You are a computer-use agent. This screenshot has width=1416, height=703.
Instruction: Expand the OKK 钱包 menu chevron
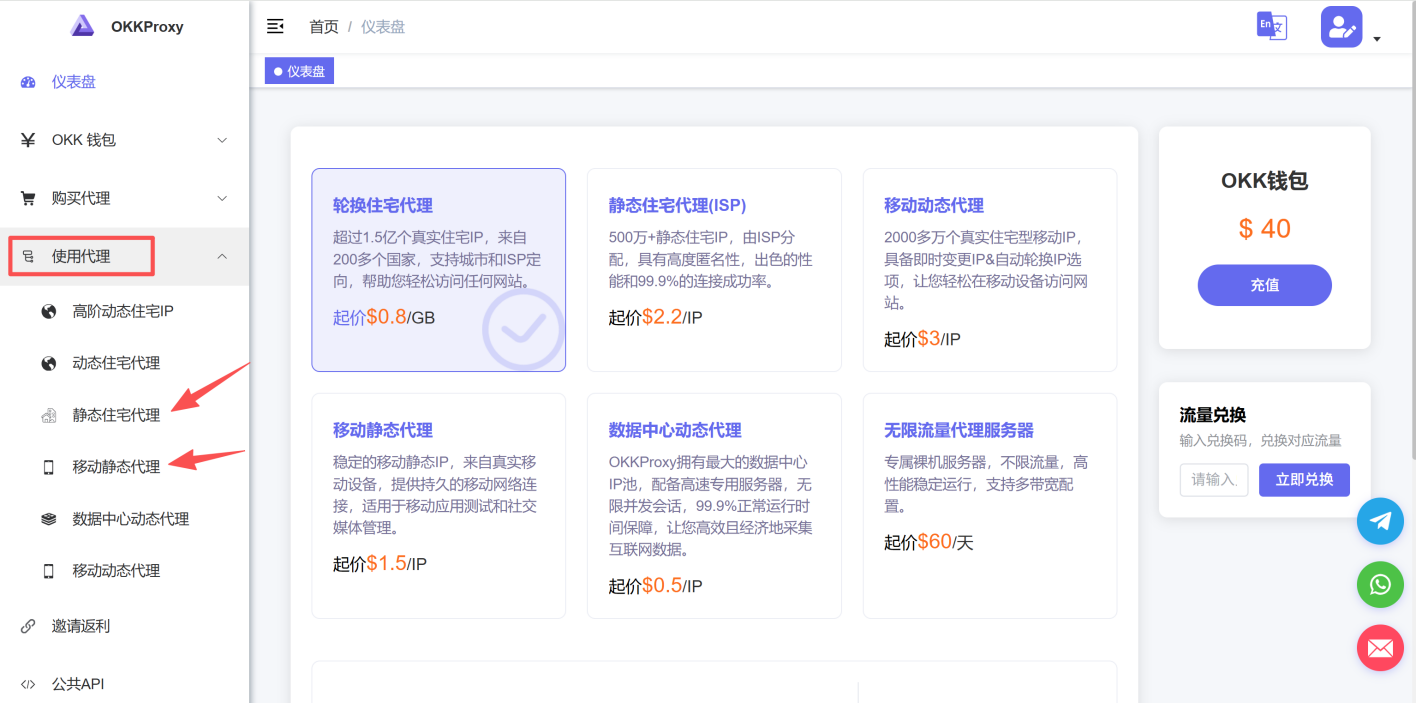222,140
